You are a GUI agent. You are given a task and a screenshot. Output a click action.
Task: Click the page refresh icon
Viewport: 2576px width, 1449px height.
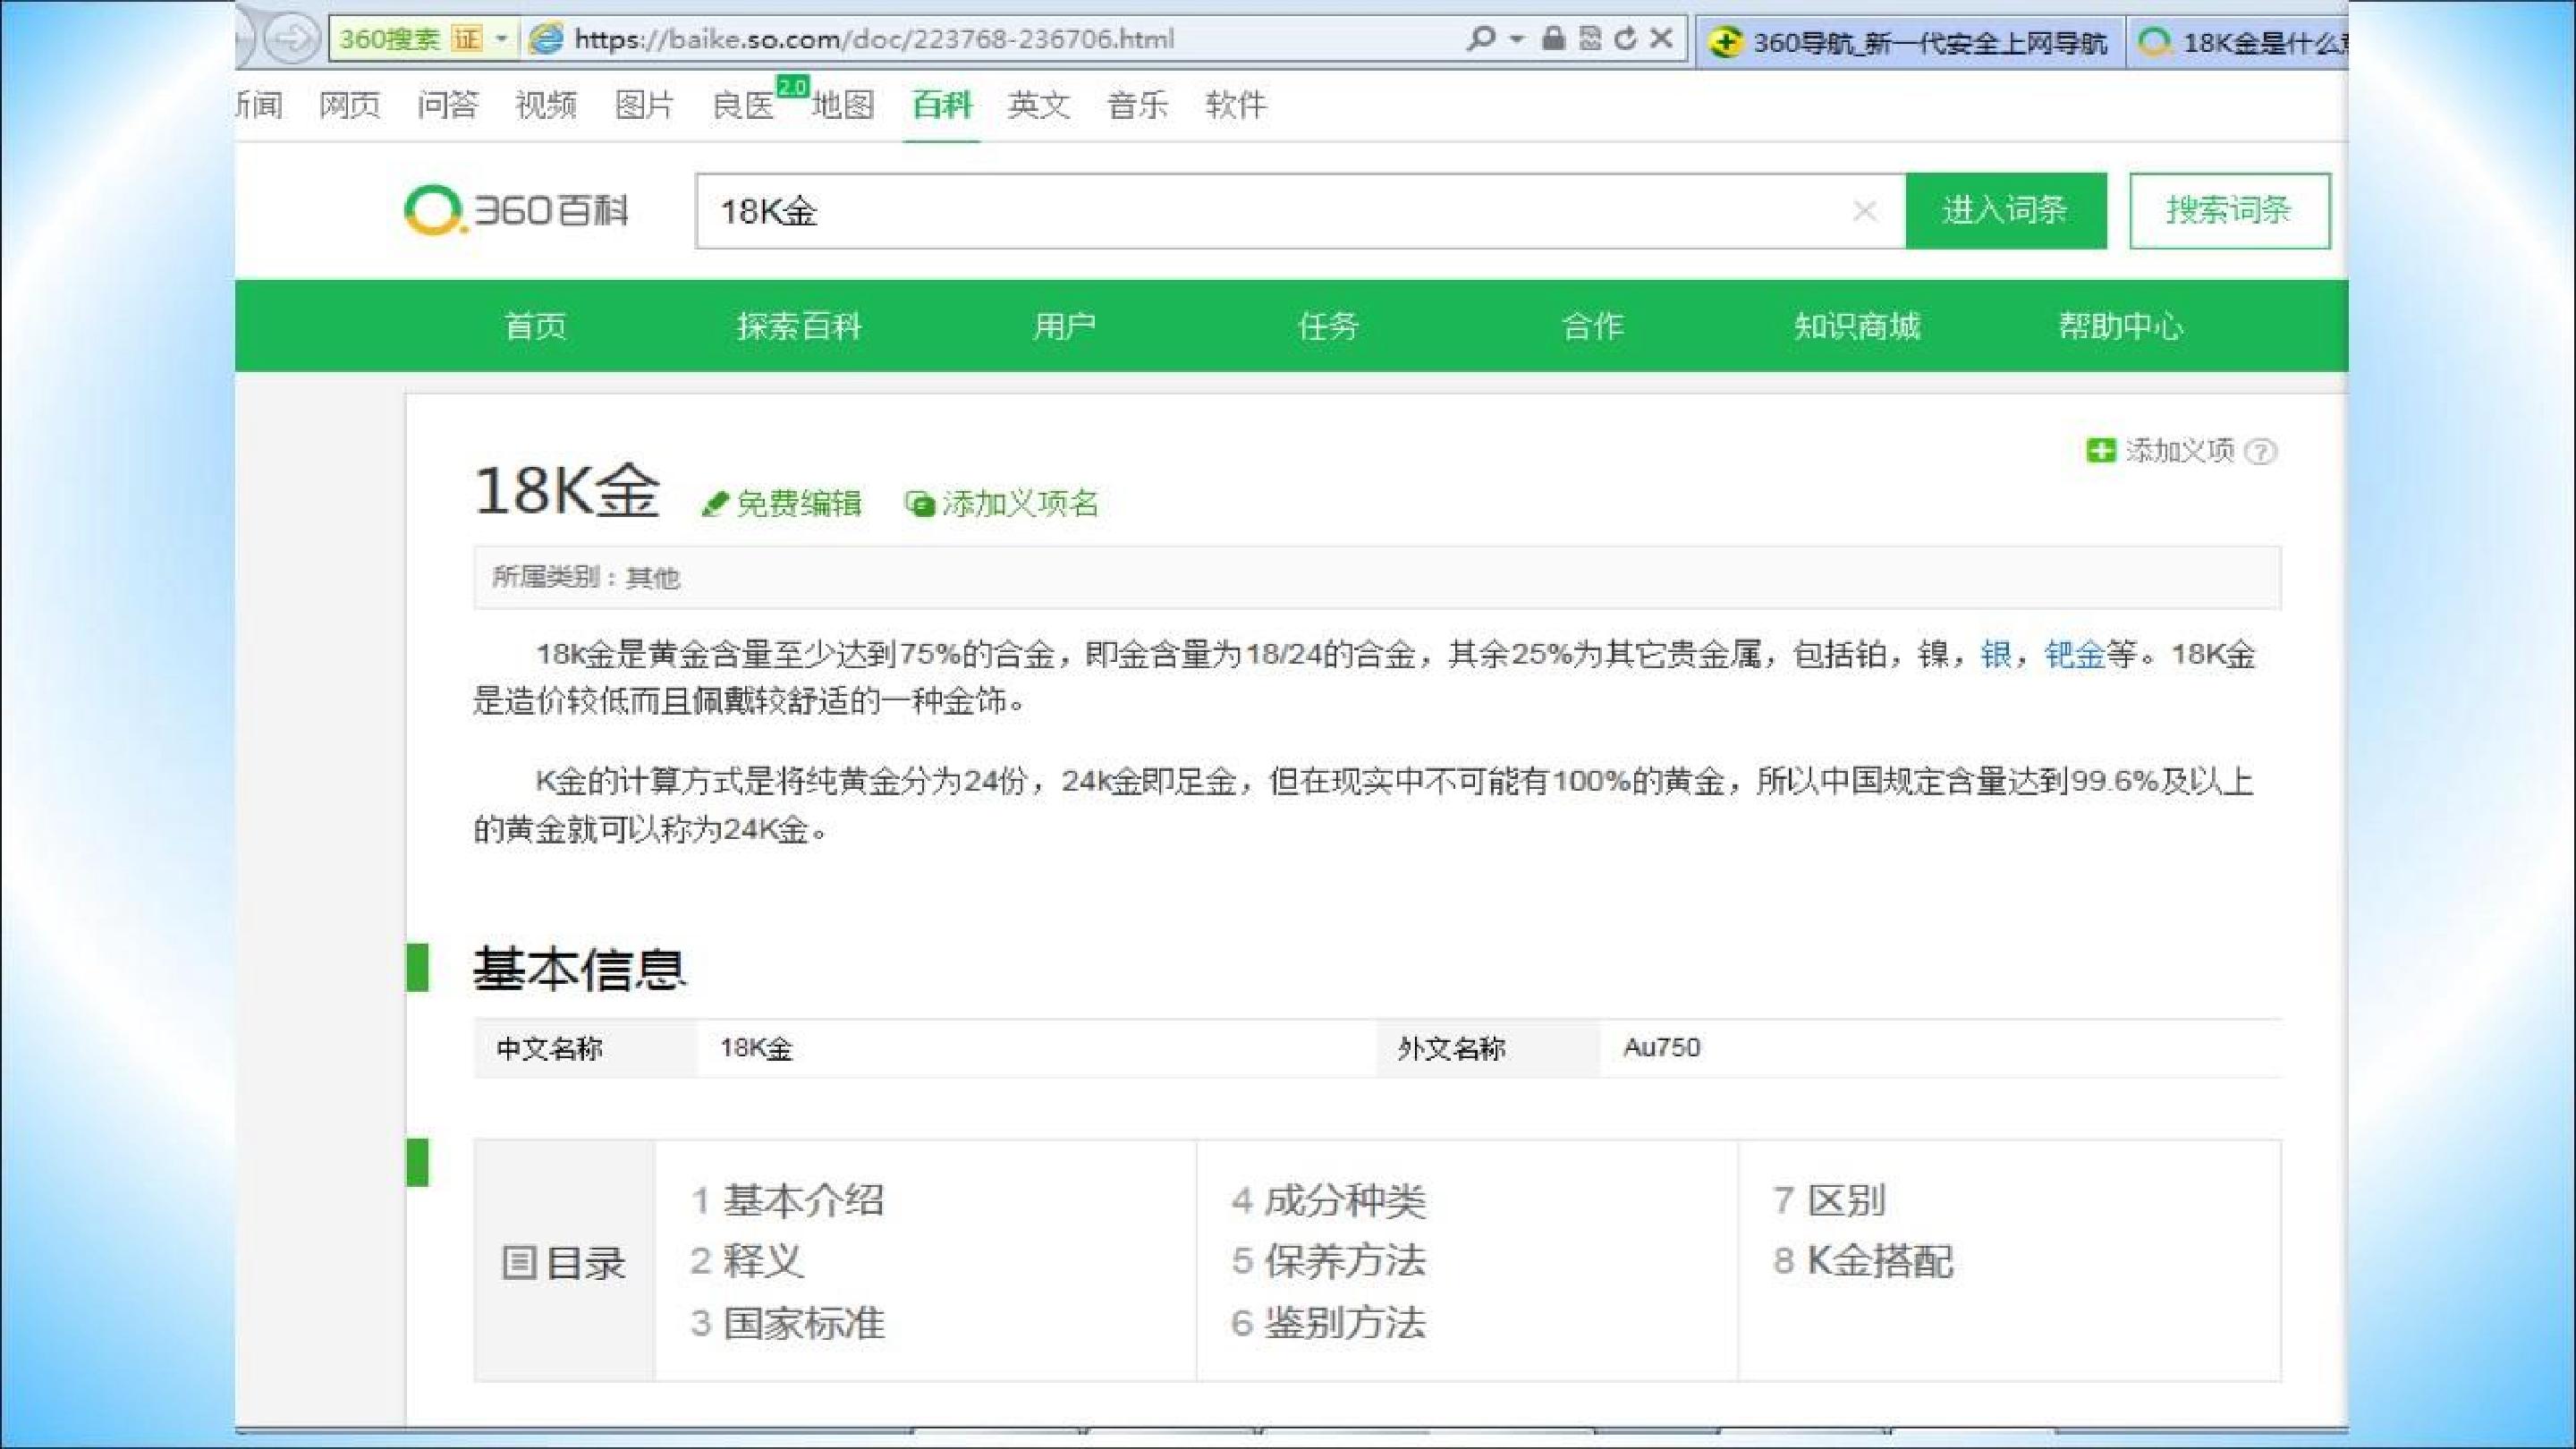(1626, 39)
